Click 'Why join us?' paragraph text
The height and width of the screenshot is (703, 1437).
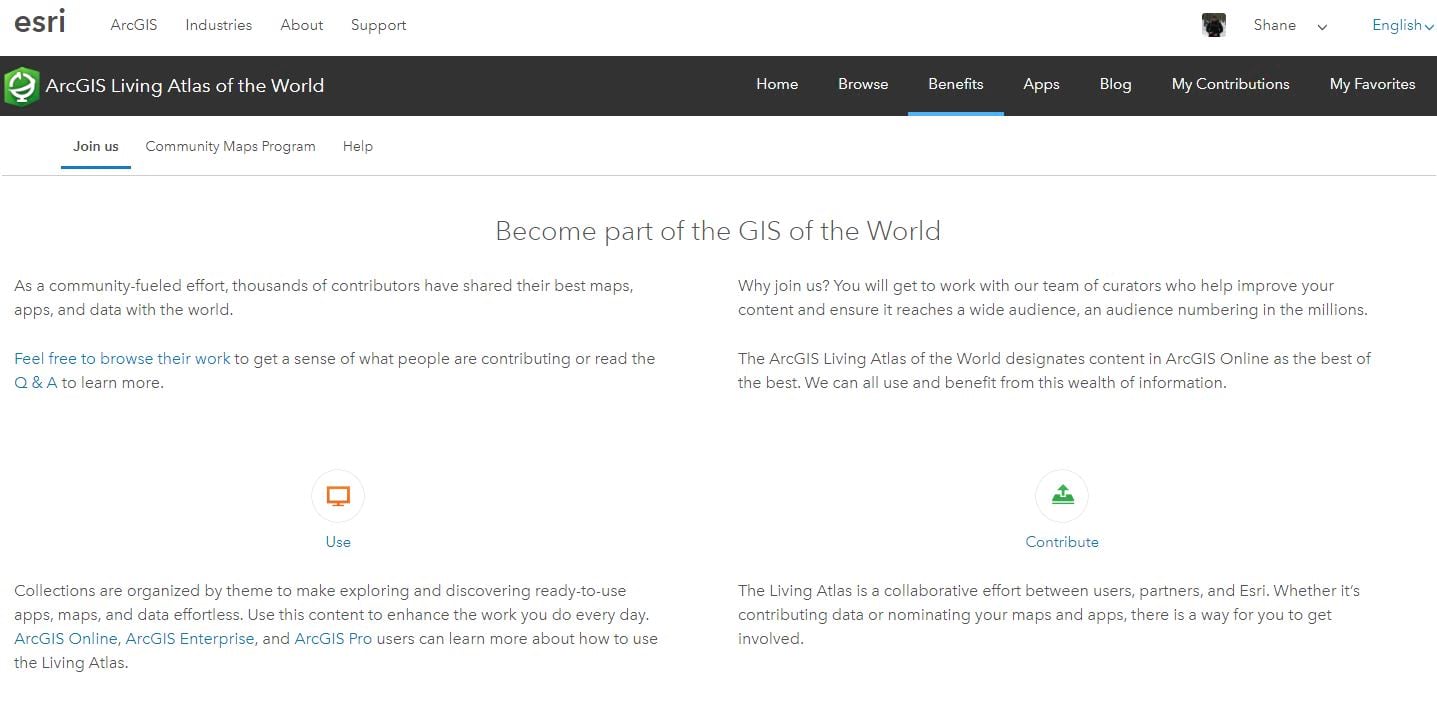(1052, 298)
